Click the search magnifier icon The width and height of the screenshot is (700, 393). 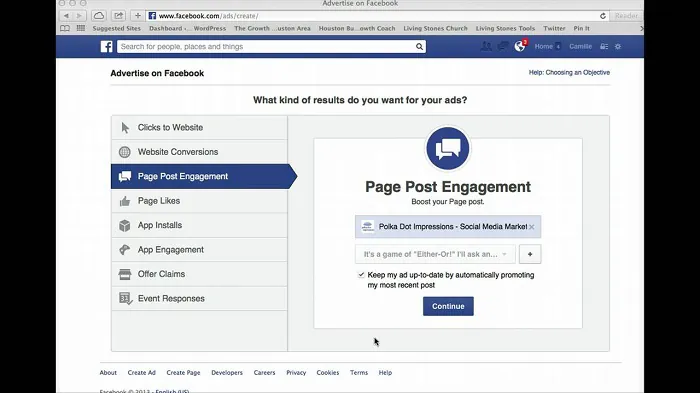[x=419, y=46]
